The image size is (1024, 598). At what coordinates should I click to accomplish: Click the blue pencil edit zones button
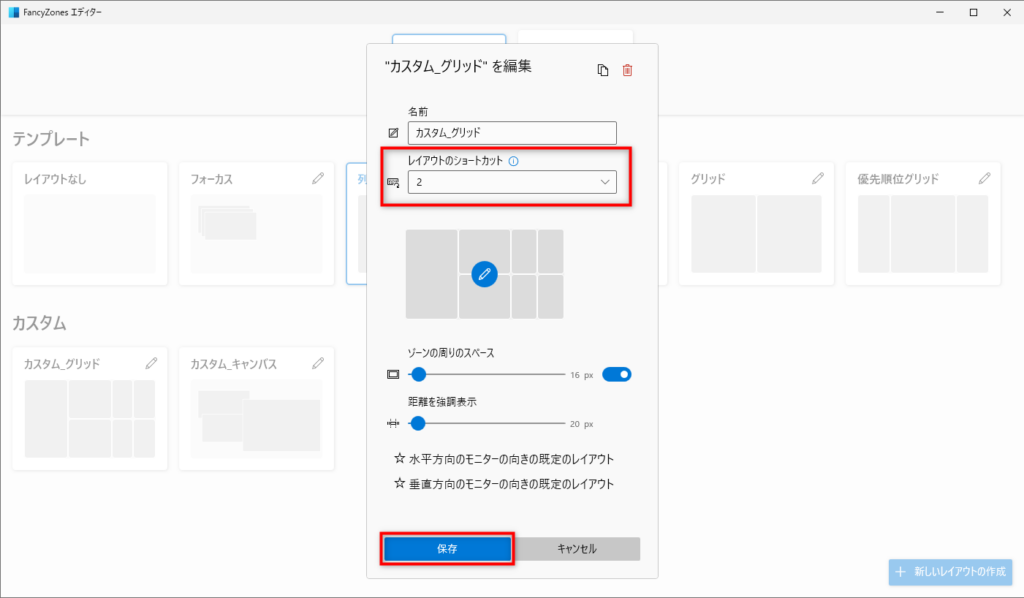[484, 273]
